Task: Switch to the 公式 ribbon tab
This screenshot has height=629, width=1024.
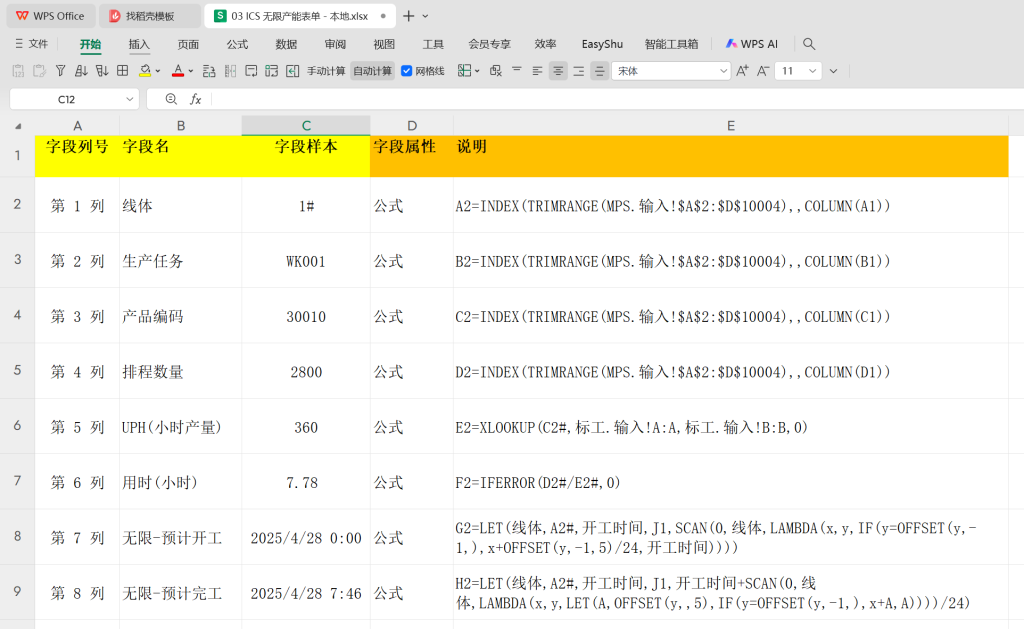Action: (237, 44)
